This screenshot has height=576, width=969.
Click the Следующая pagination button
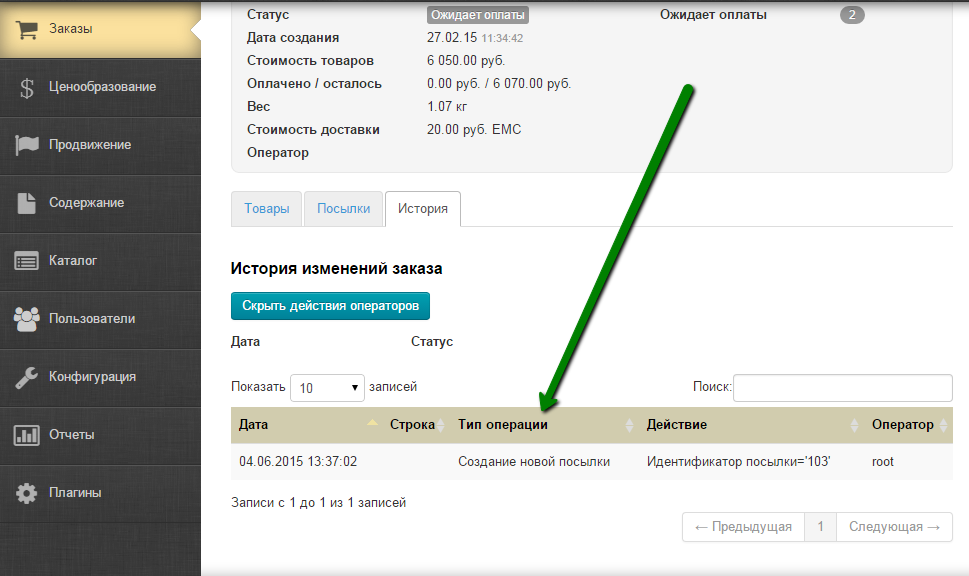coord(894,527)
